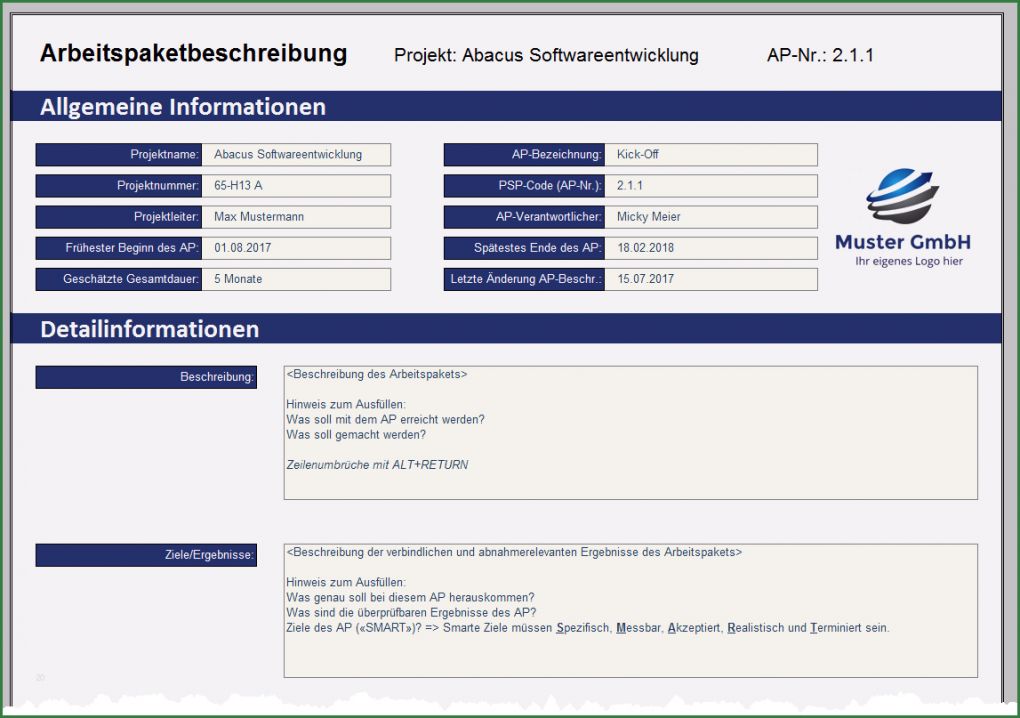Click the AP-Bezeichnung field Kick-Off
1020x718 pixels.
(710, 155)
